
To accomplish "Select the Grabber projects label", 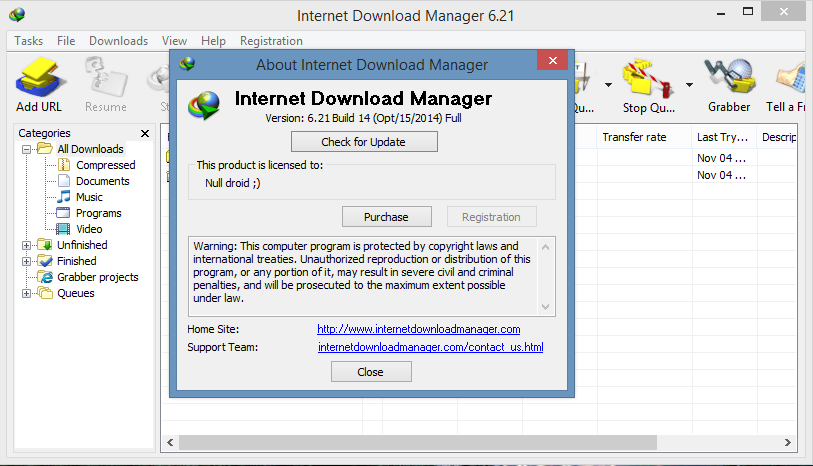I will click(x=97, y=277).
